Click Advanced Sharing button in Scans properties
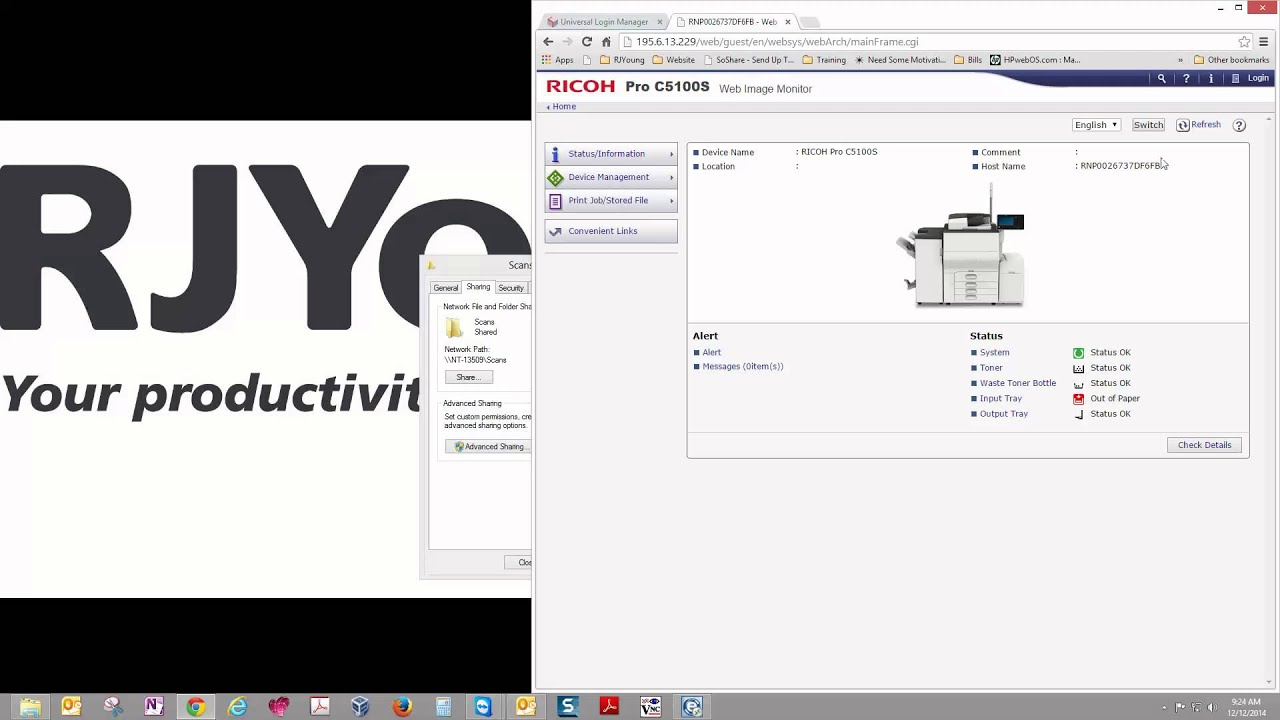 (488, 447)
